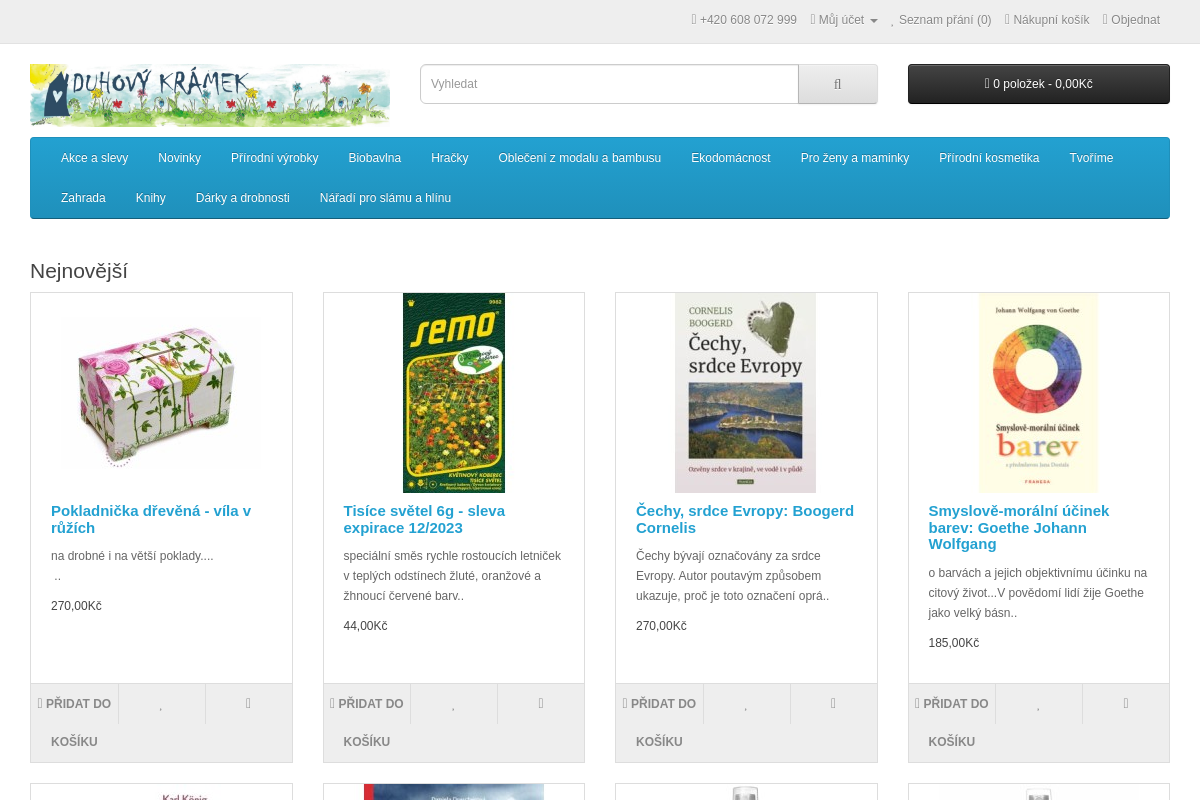Viewport: 1200px width, 800px height.
Task: Add Čechy, srdce Evropy to cart
Action: click(659, 722)
